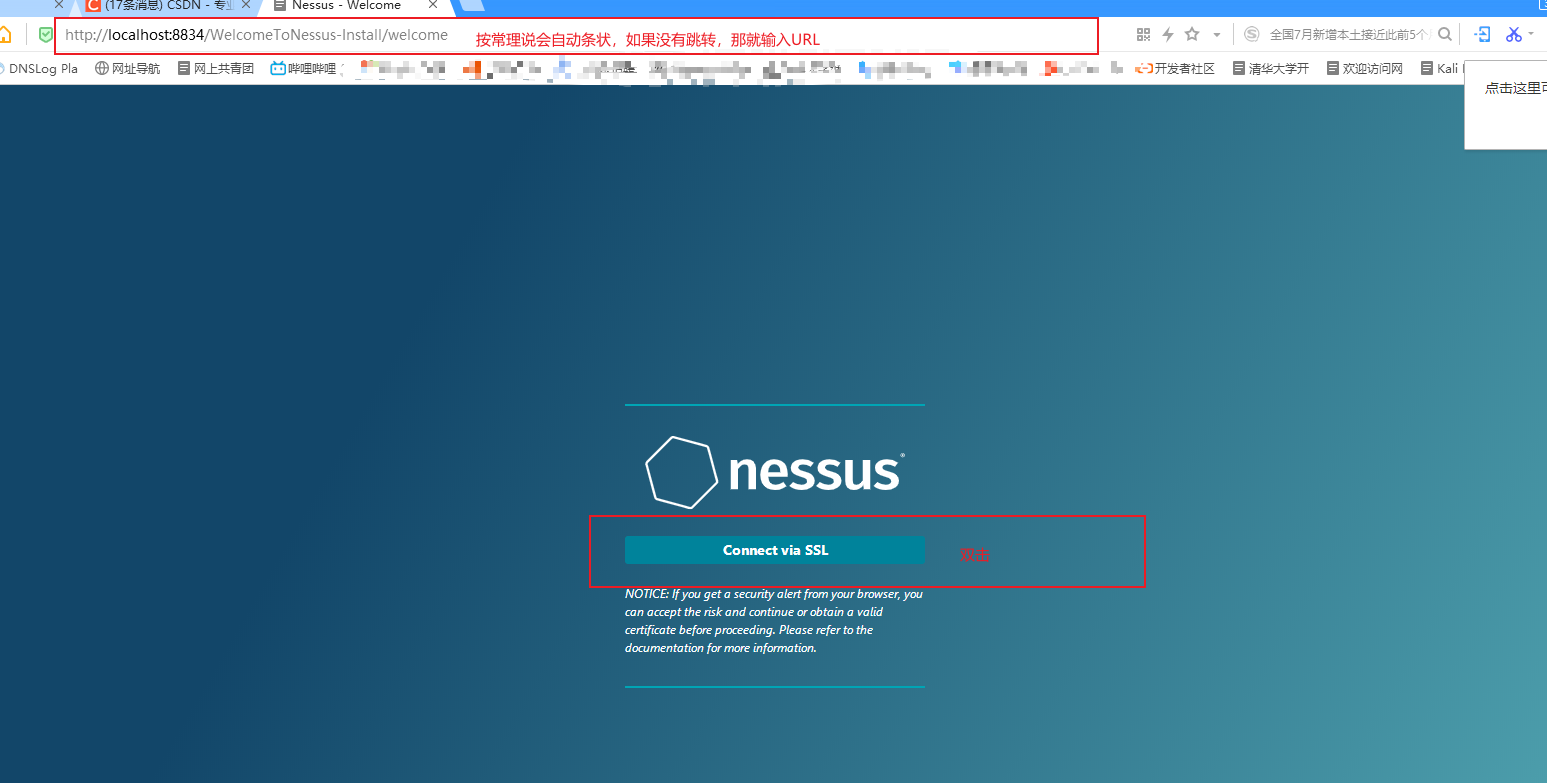Image resolution: width=1547 pixels, height=783 pixels.
Task: Close the CSDN tab
Action: tap(246, 5)
